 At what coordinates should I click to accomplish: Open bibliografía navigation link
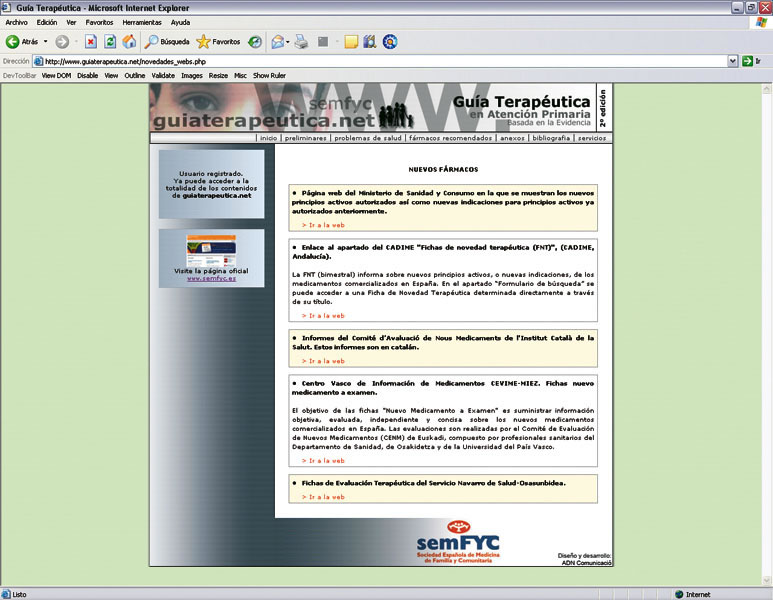coord(551,138)
